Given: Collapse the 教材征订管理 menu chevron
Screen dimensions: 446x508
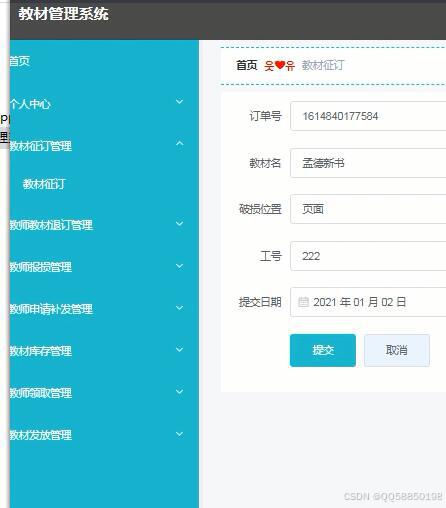Looking at the screenshot, I should coord(180,144).
